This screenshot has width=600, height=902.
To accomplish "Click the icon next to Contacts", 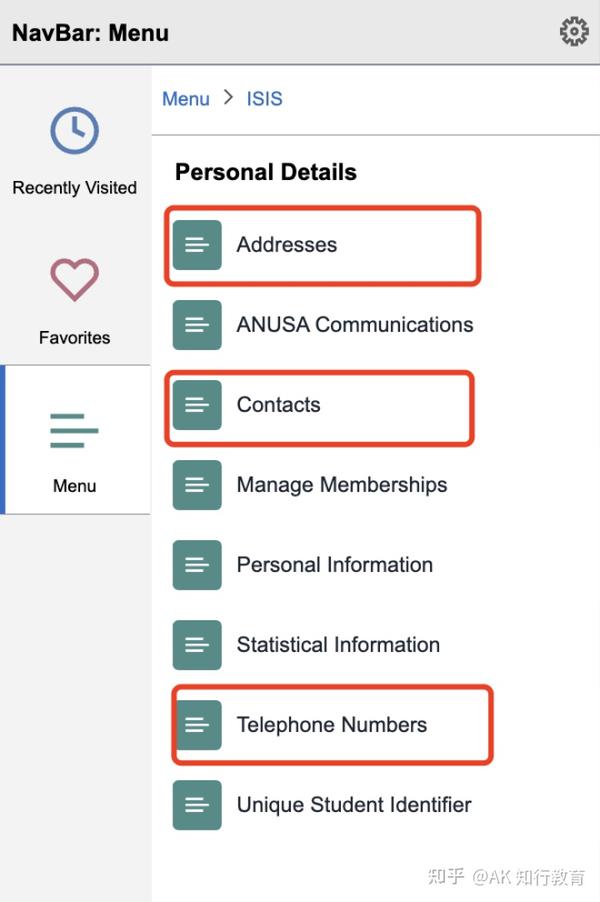I will (x=197, y=404).
